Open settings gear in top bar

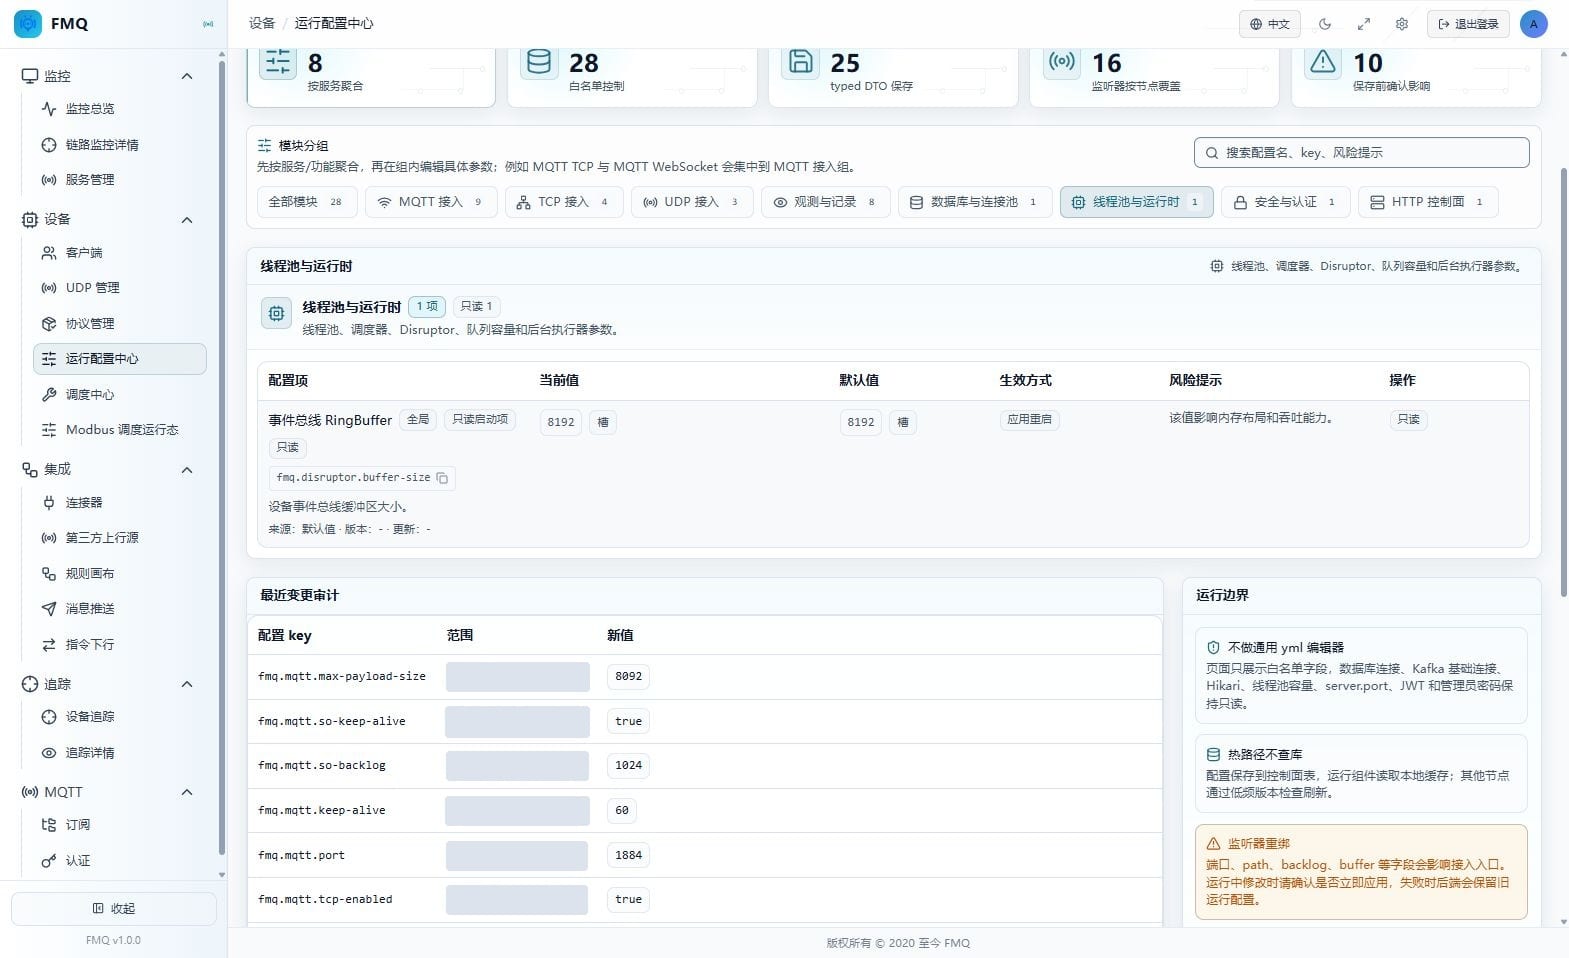point(1402,24)
